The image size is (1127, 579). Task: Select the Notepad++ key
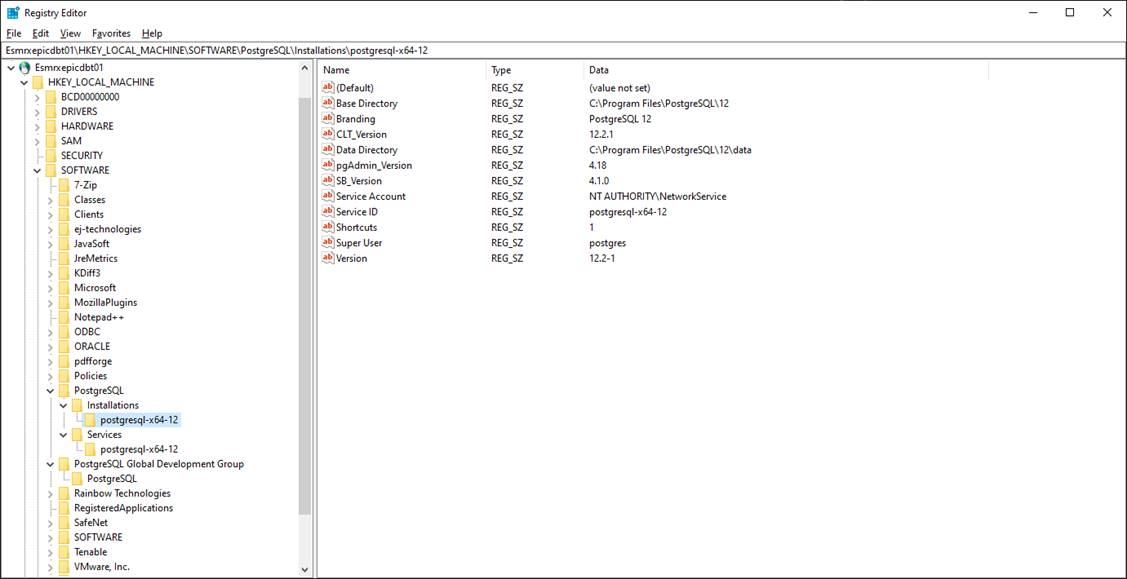click(x=99, y=317)
